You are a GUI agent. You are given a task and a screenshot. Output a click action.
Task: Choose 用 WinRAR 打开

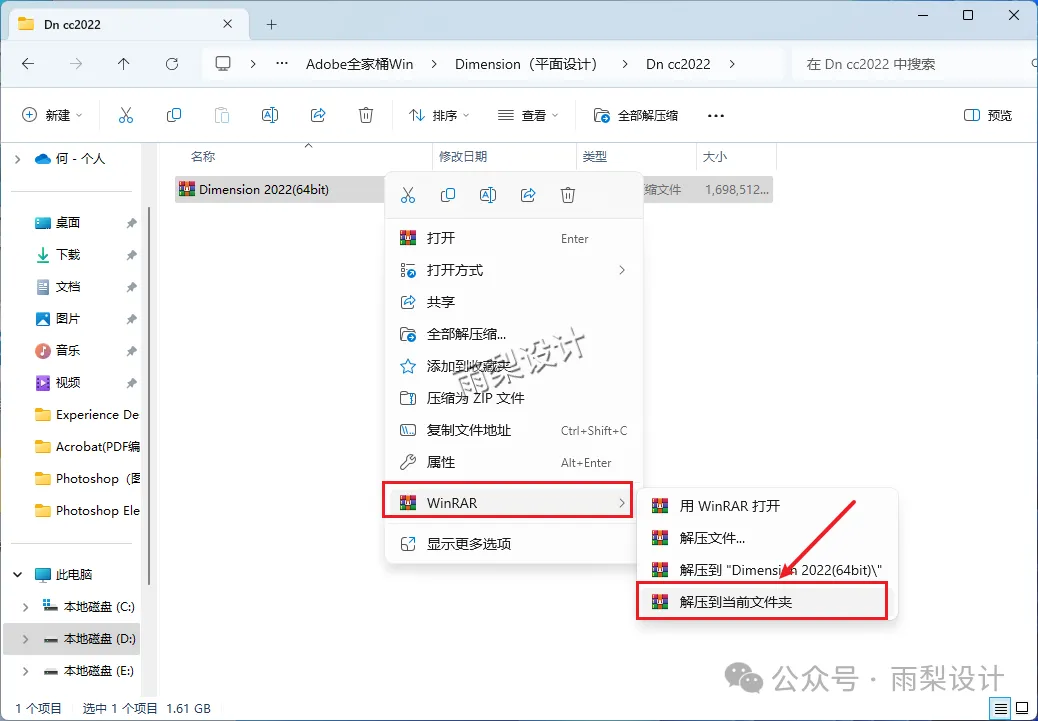pos(767,506)
